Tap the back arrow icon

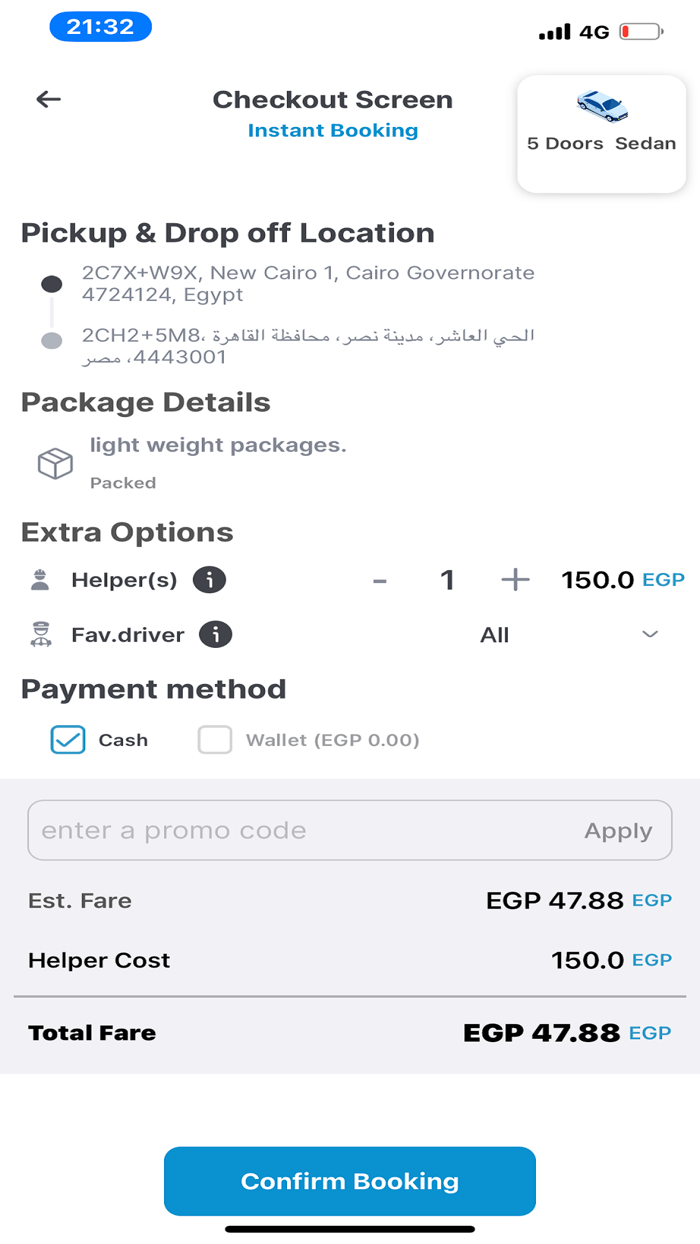48,99
